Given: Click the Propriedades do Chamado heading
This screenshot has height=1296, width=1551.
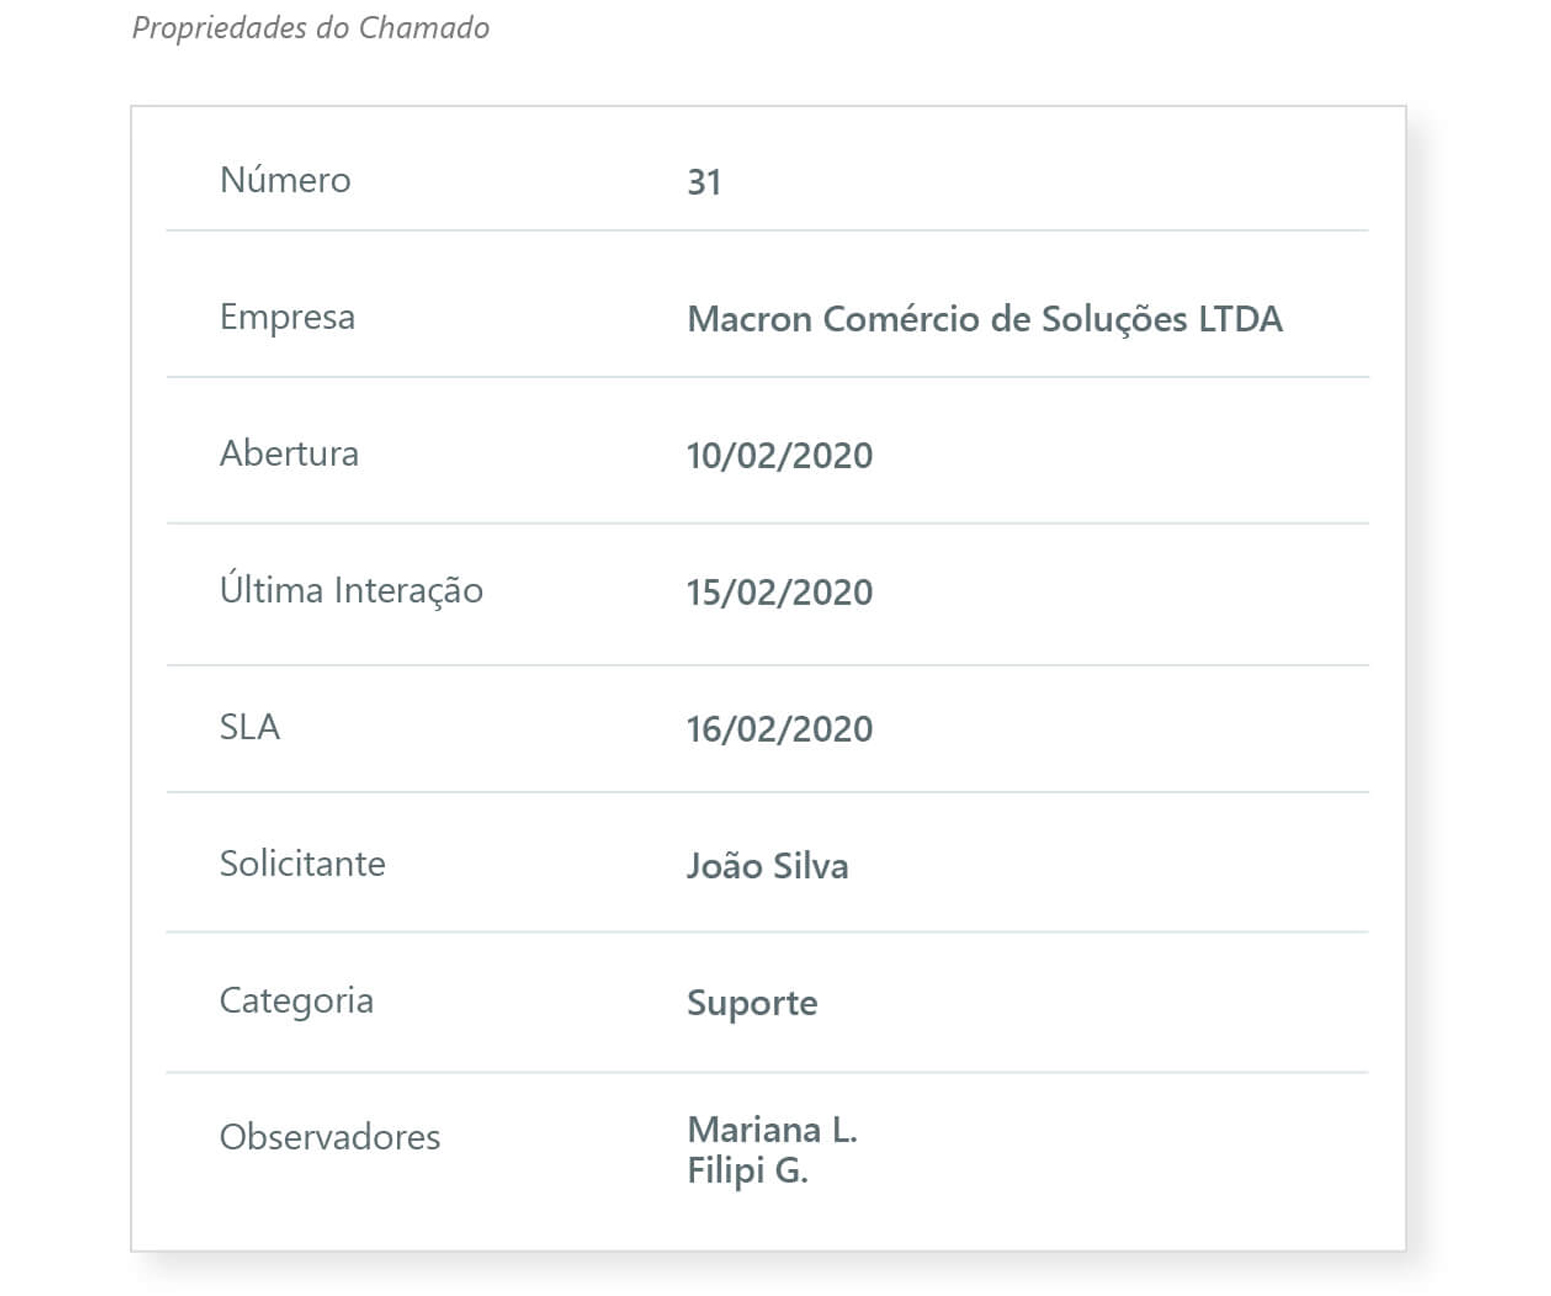Looking at the screenshot, I should pyautogui.click(x=310, y=28).
